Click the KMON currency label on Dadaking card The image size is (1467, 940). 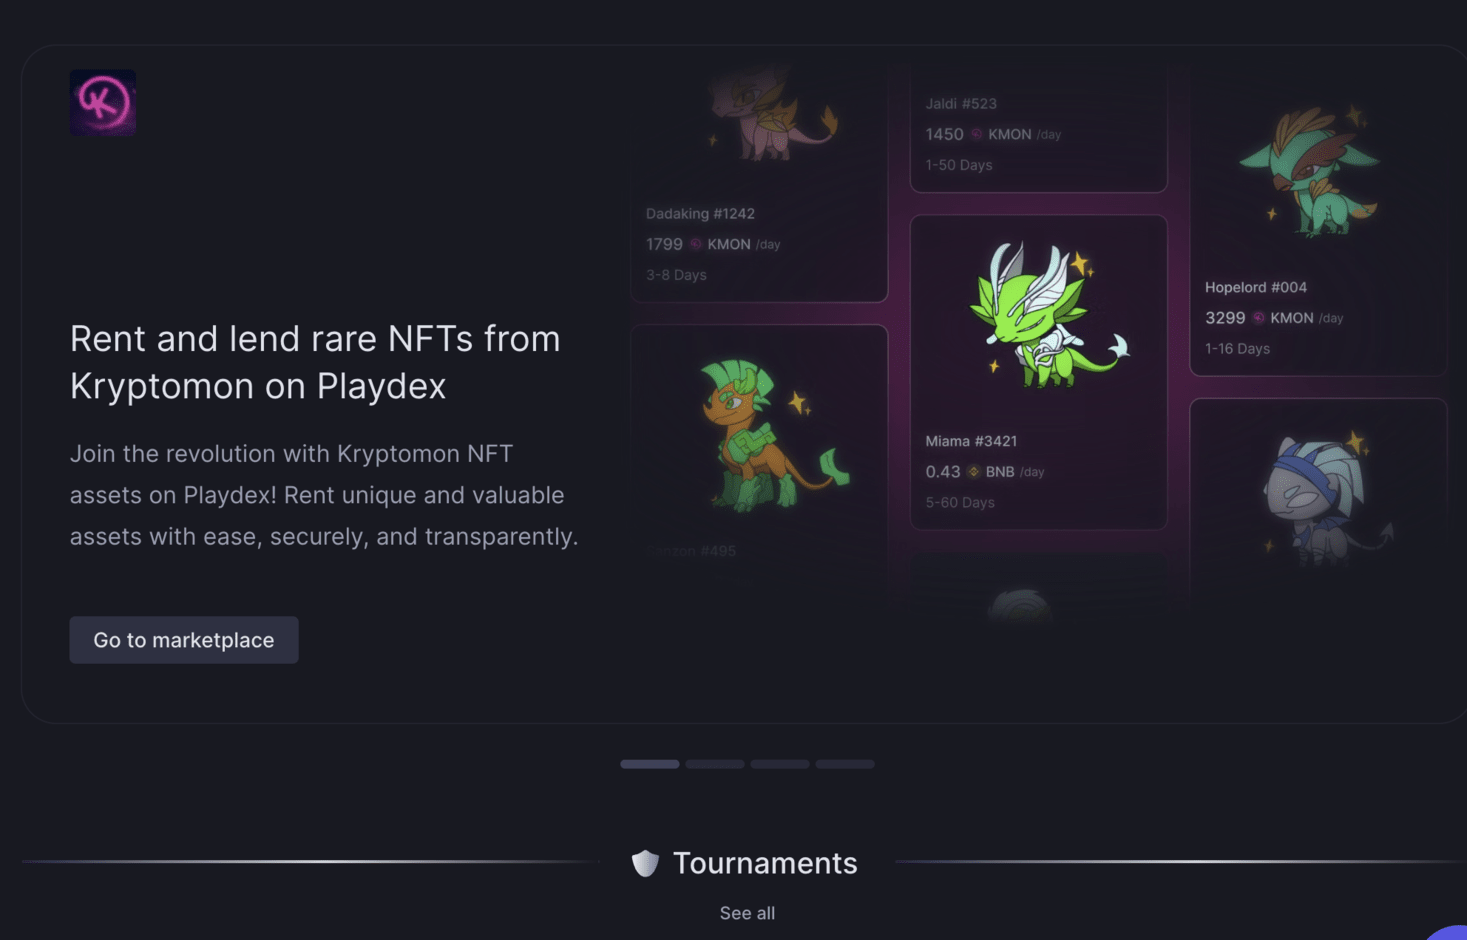point(729,244)
